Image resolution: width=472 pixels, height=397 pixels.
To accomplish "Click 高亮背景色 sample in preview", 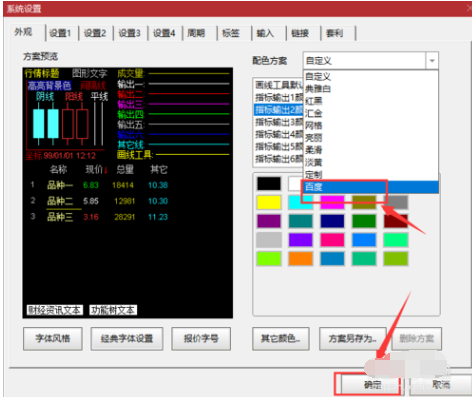I will coord(49,86).
